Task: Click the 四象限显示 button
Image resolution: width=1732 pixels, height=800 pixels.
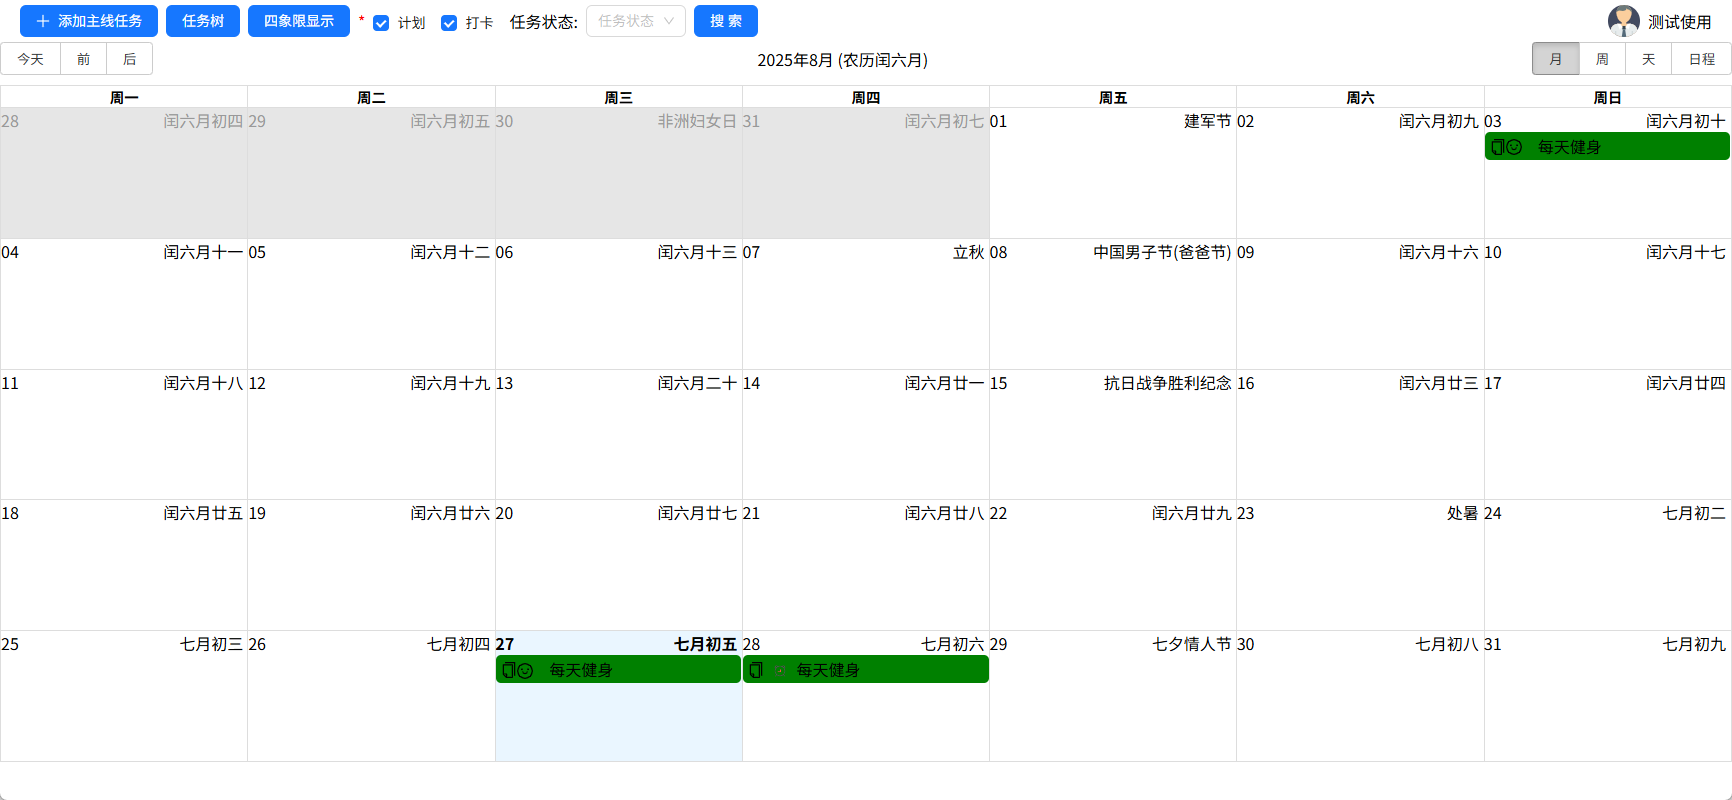Action: 299,21
